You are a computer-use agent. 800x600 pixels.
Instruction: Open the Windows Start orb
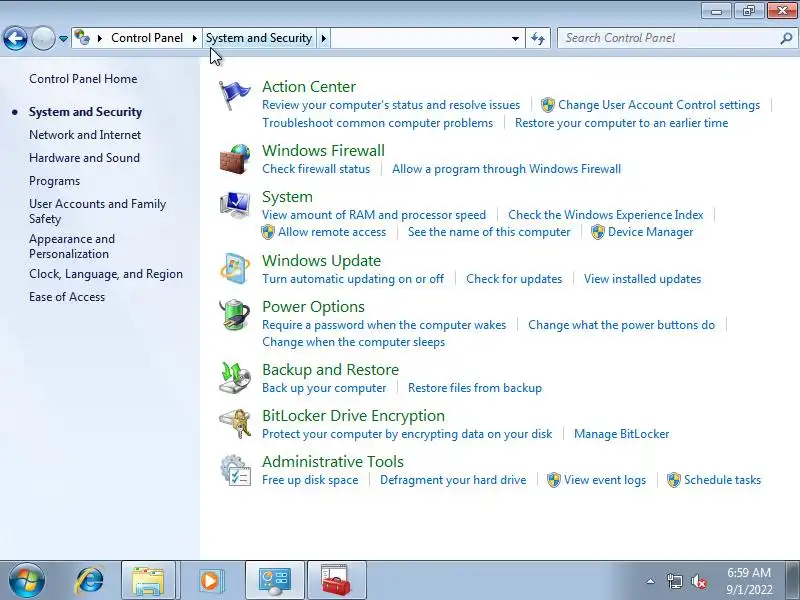(27, 581)
